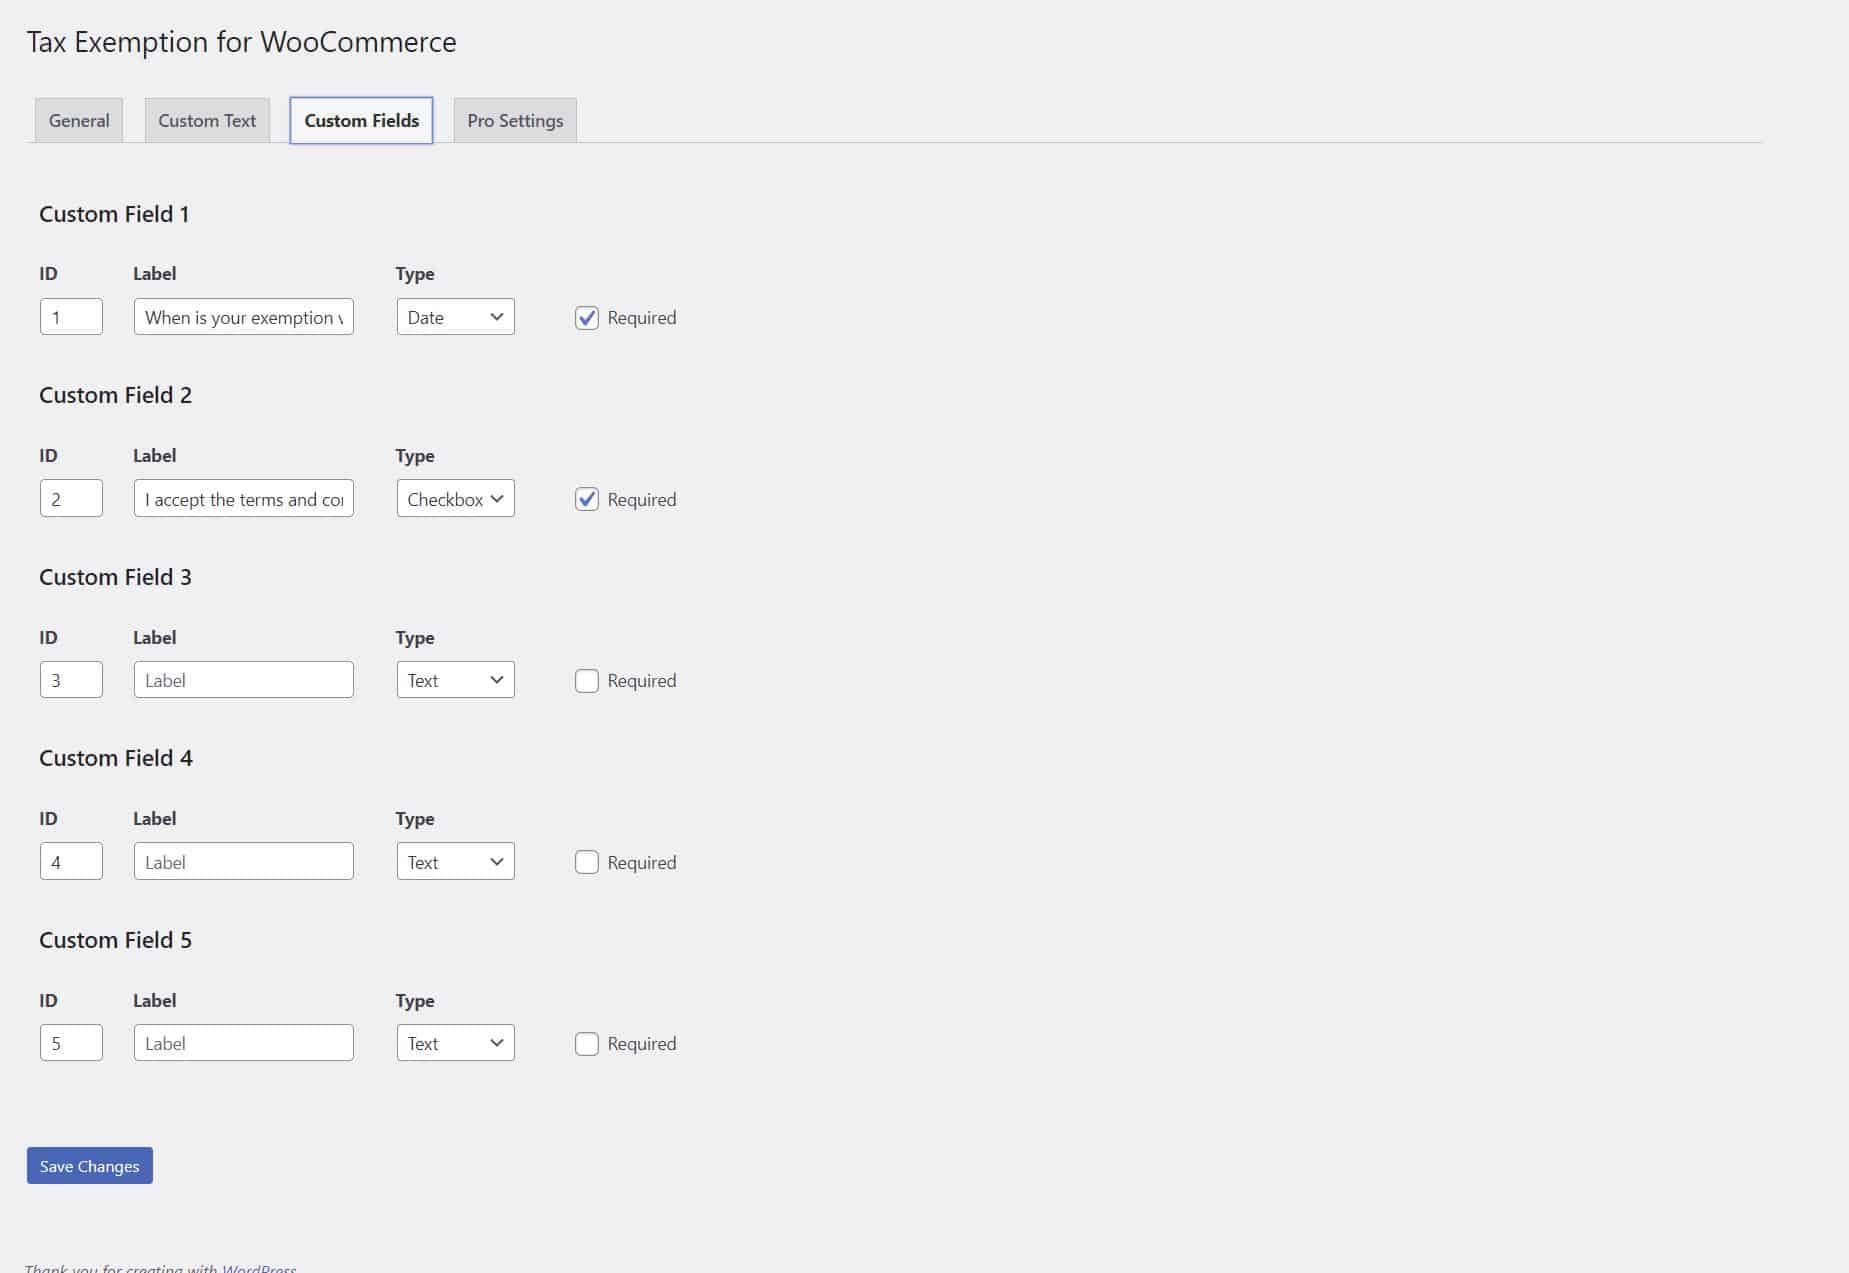Enable Required for Custom Field 4
The height and width of the screenshot is (1273, 1849).
click(587, 862)
